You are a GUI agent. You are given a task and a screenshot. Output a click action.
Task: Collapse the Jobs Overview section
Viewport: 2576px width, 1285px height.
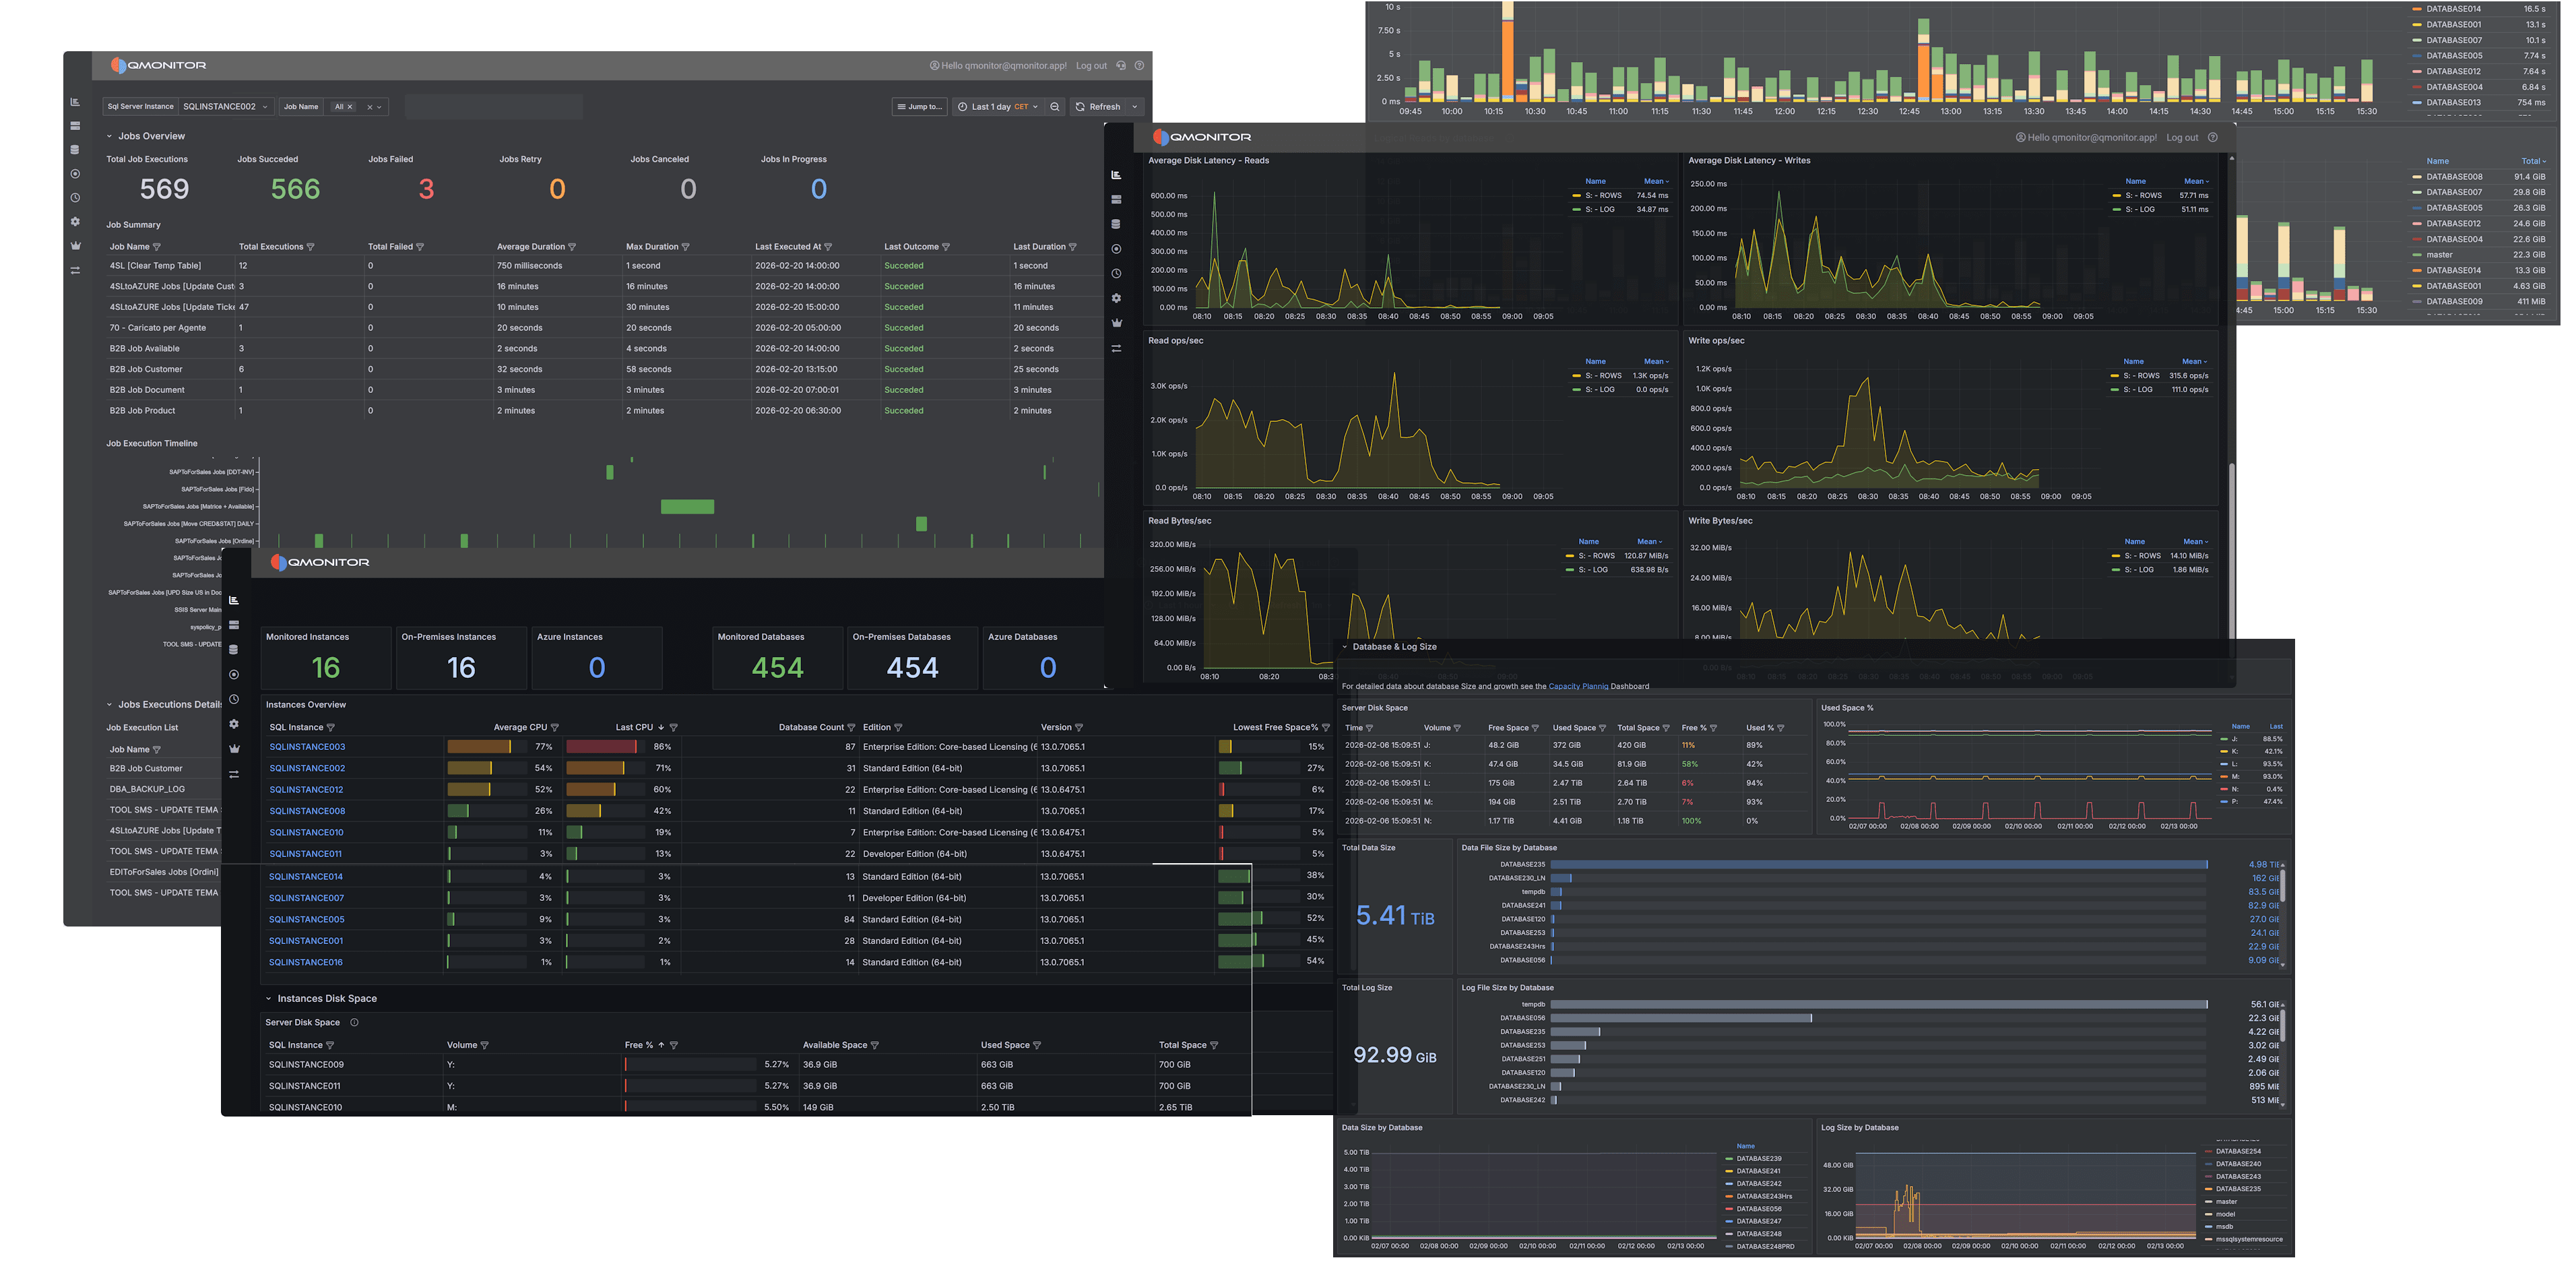[x=110, y=136]
